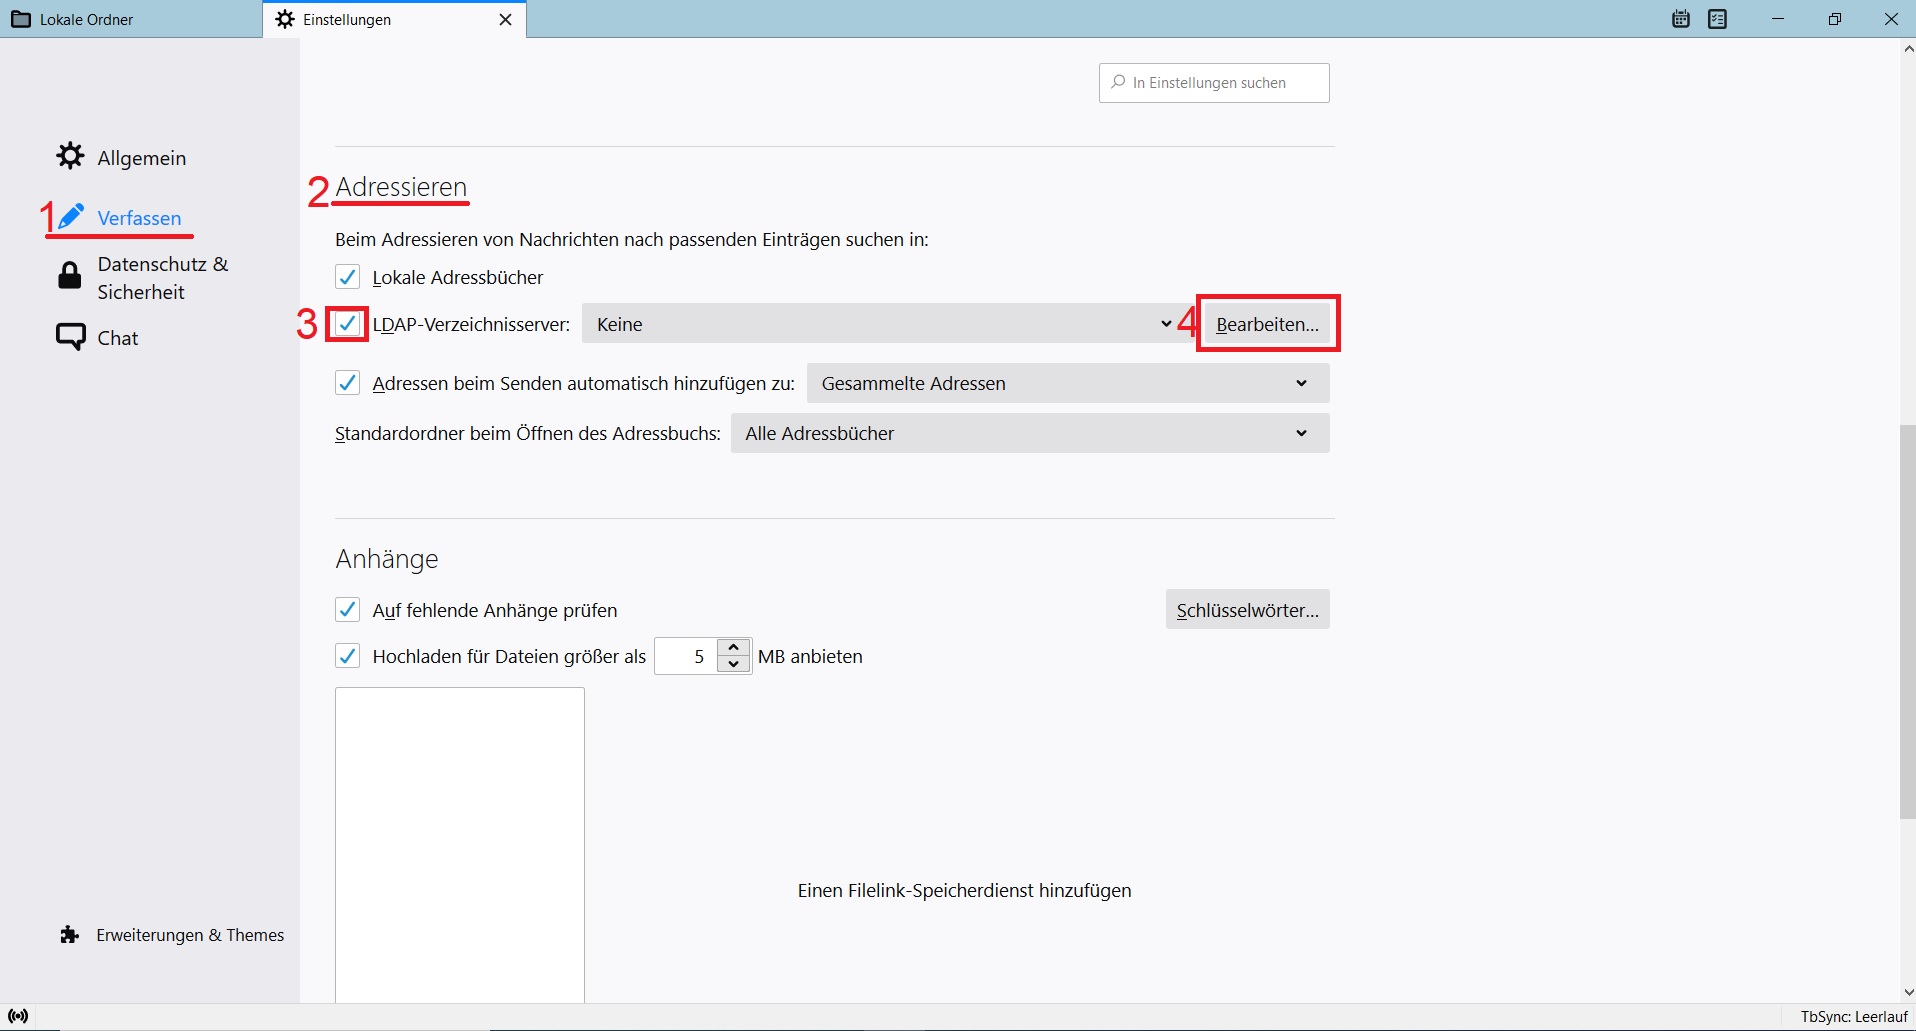
Task: Click the Filelink storage services list box
Action: tap(460, 845)
